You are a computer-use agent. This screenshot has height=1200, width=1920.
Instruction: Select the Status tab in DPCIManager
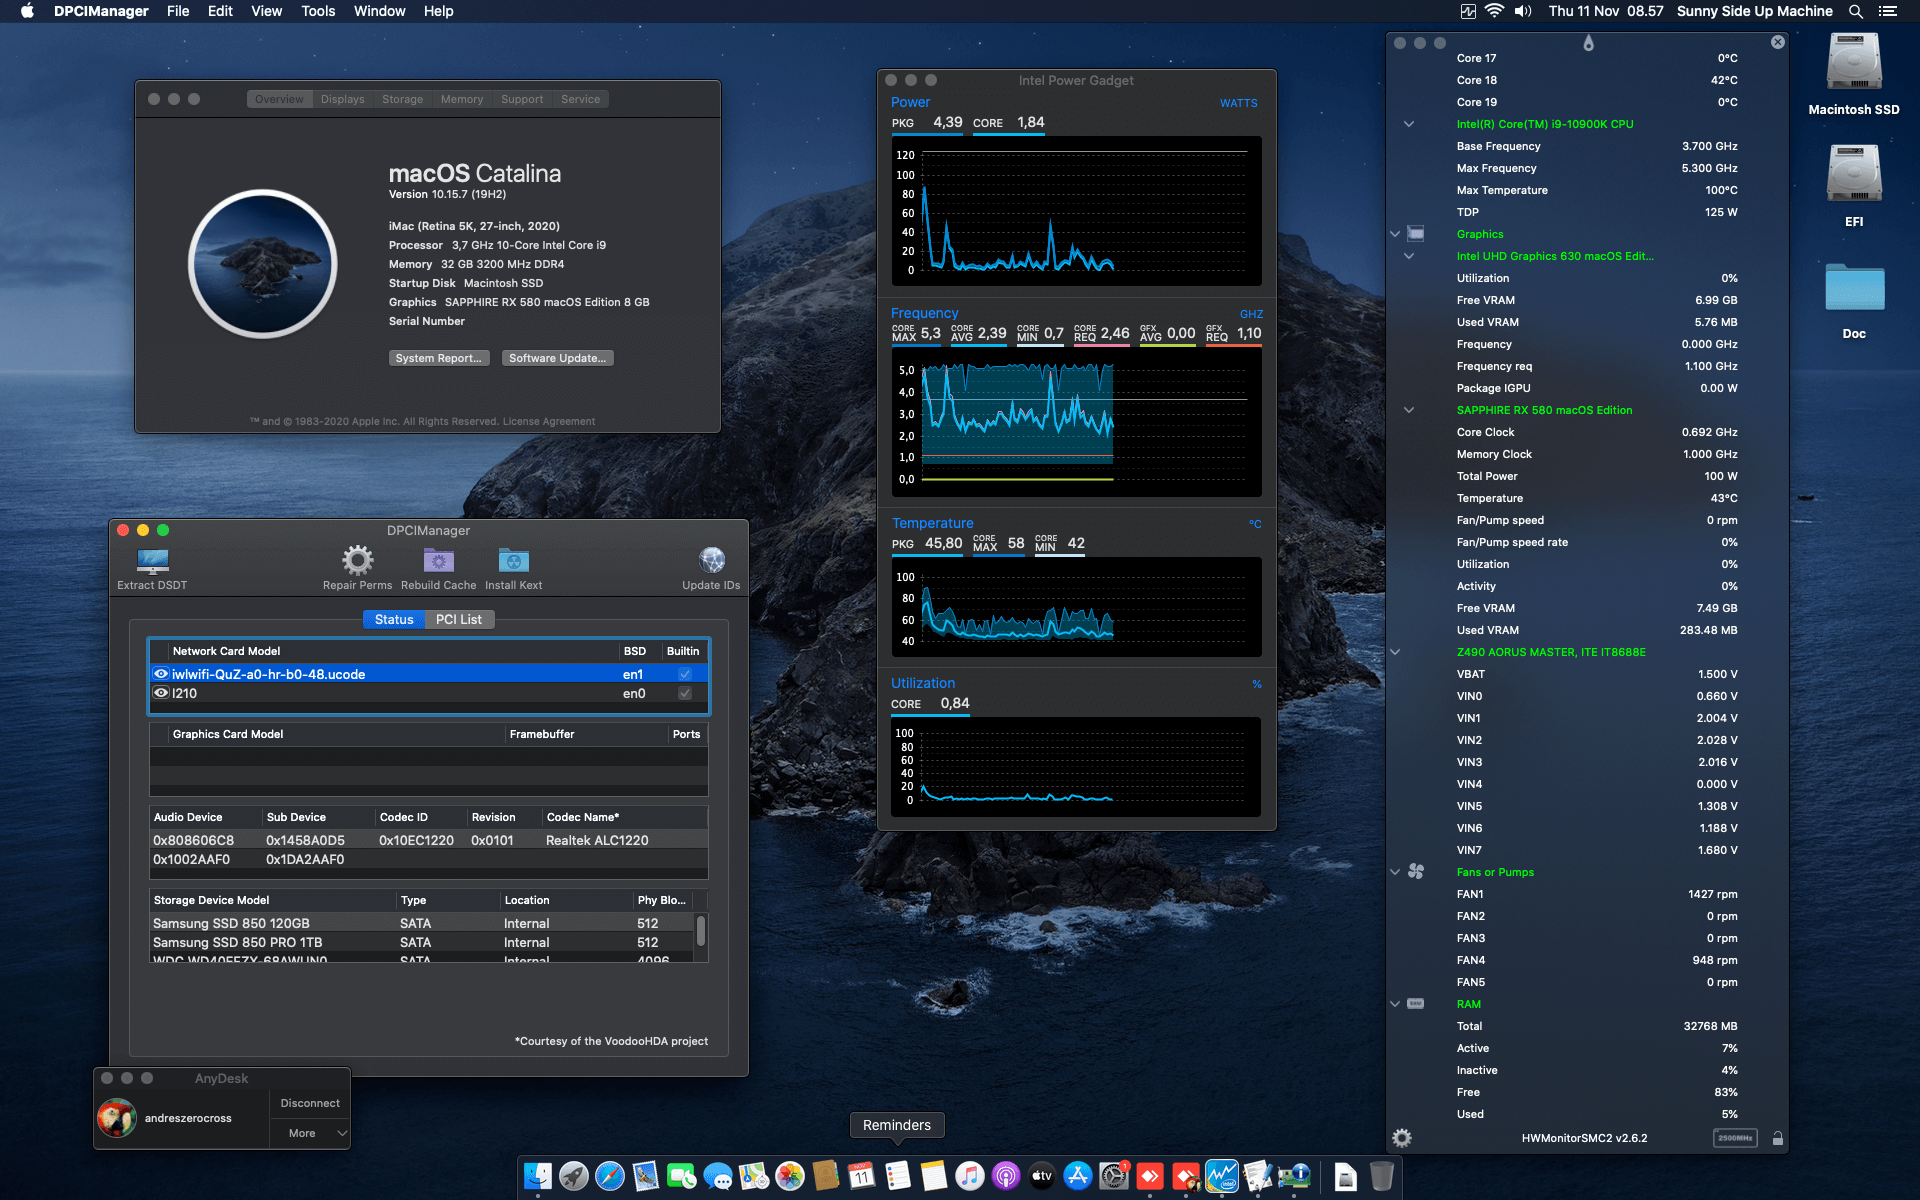click(394, 620)
